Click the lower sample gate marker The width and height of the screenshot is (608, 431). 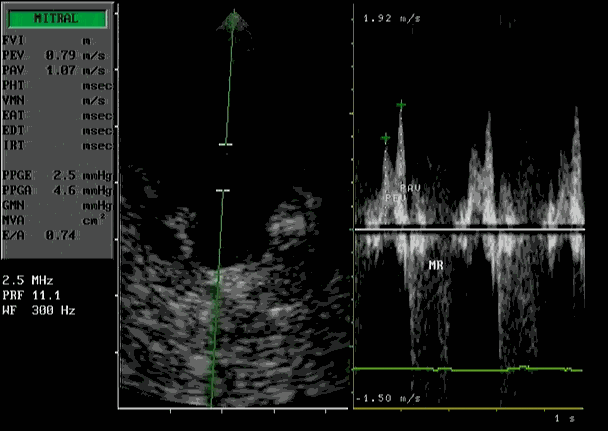(x=222, y=189)
